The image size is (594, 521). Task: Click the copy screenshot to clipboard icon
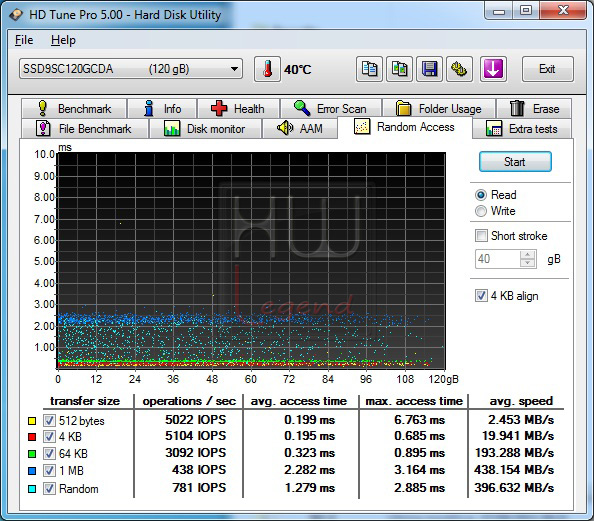tap(399, 69)
